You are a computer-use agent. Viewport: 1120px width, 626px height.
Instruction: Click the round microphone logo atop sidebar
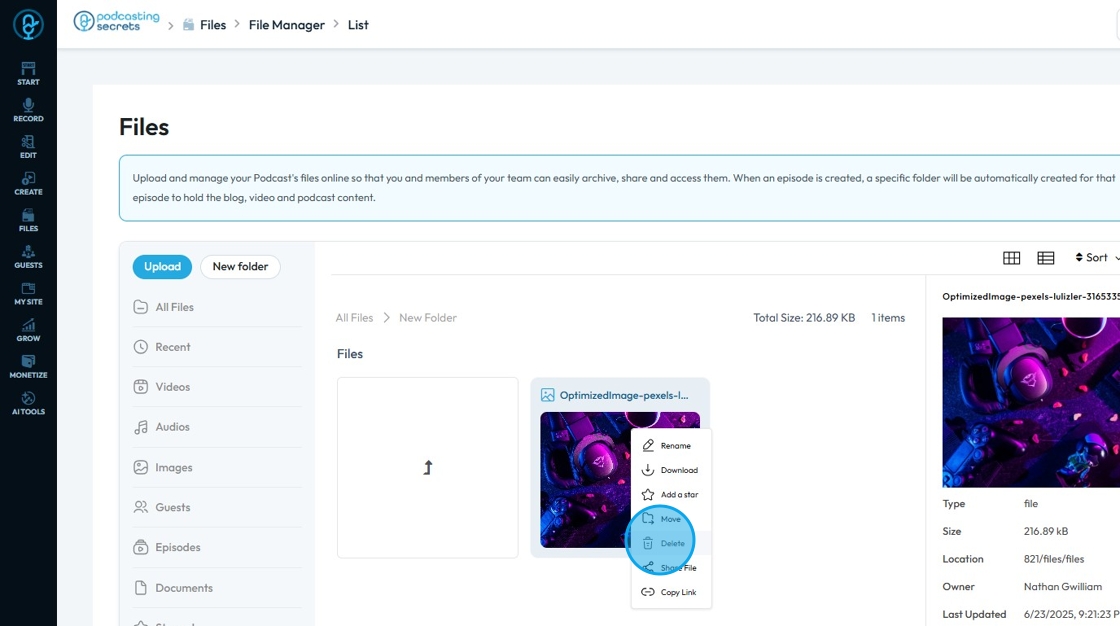pos(28,24)
